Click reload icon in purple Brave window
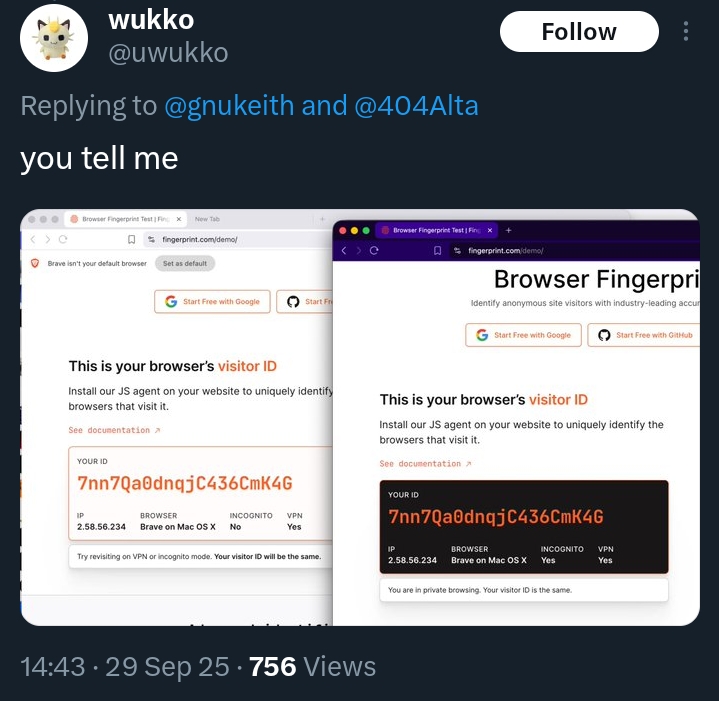 [374, 250]
